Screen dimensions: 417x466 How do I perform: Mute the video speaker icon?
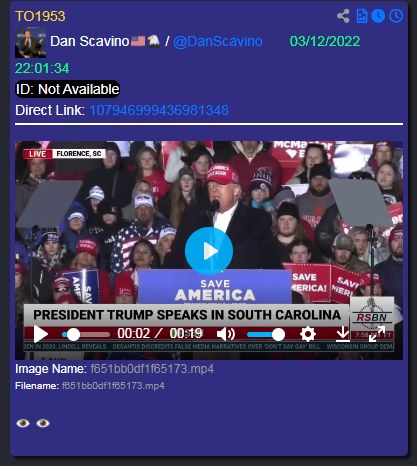tap(226, 334)
